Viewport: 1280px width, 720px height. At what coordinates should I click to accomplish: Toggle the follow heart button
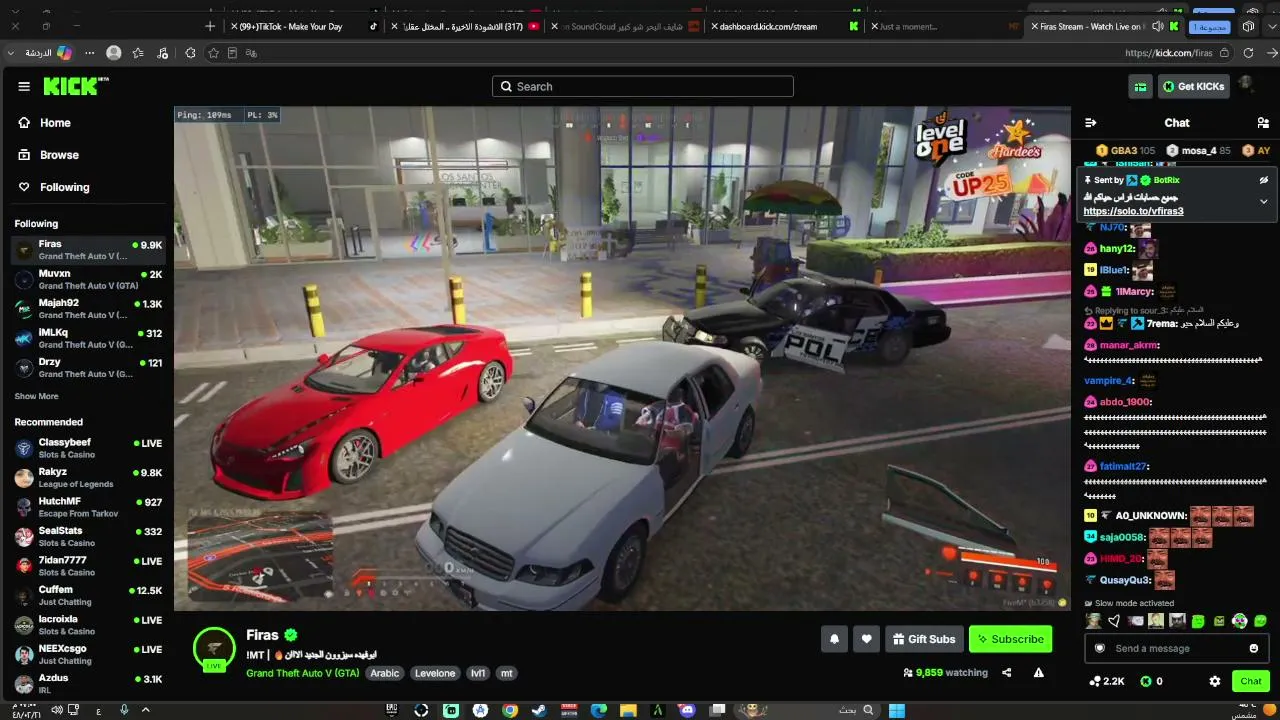point(866,639)
